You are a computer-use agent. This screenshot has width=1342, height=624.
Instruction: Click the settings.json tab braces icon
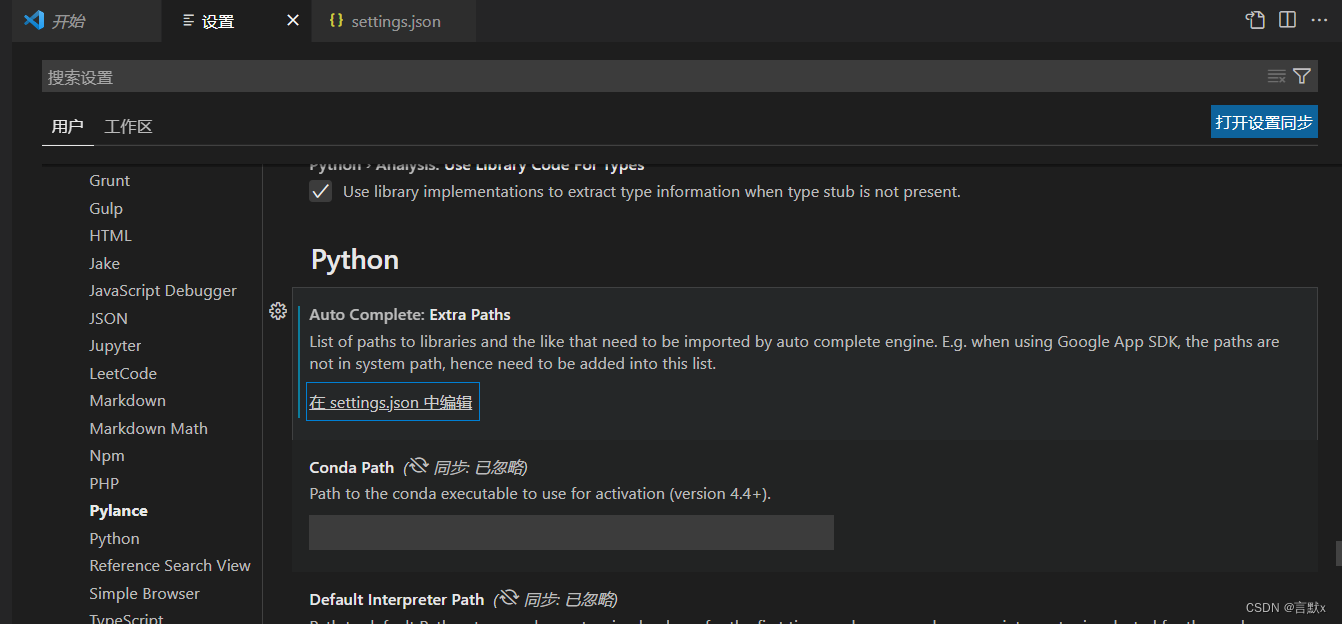click(336, 21)
